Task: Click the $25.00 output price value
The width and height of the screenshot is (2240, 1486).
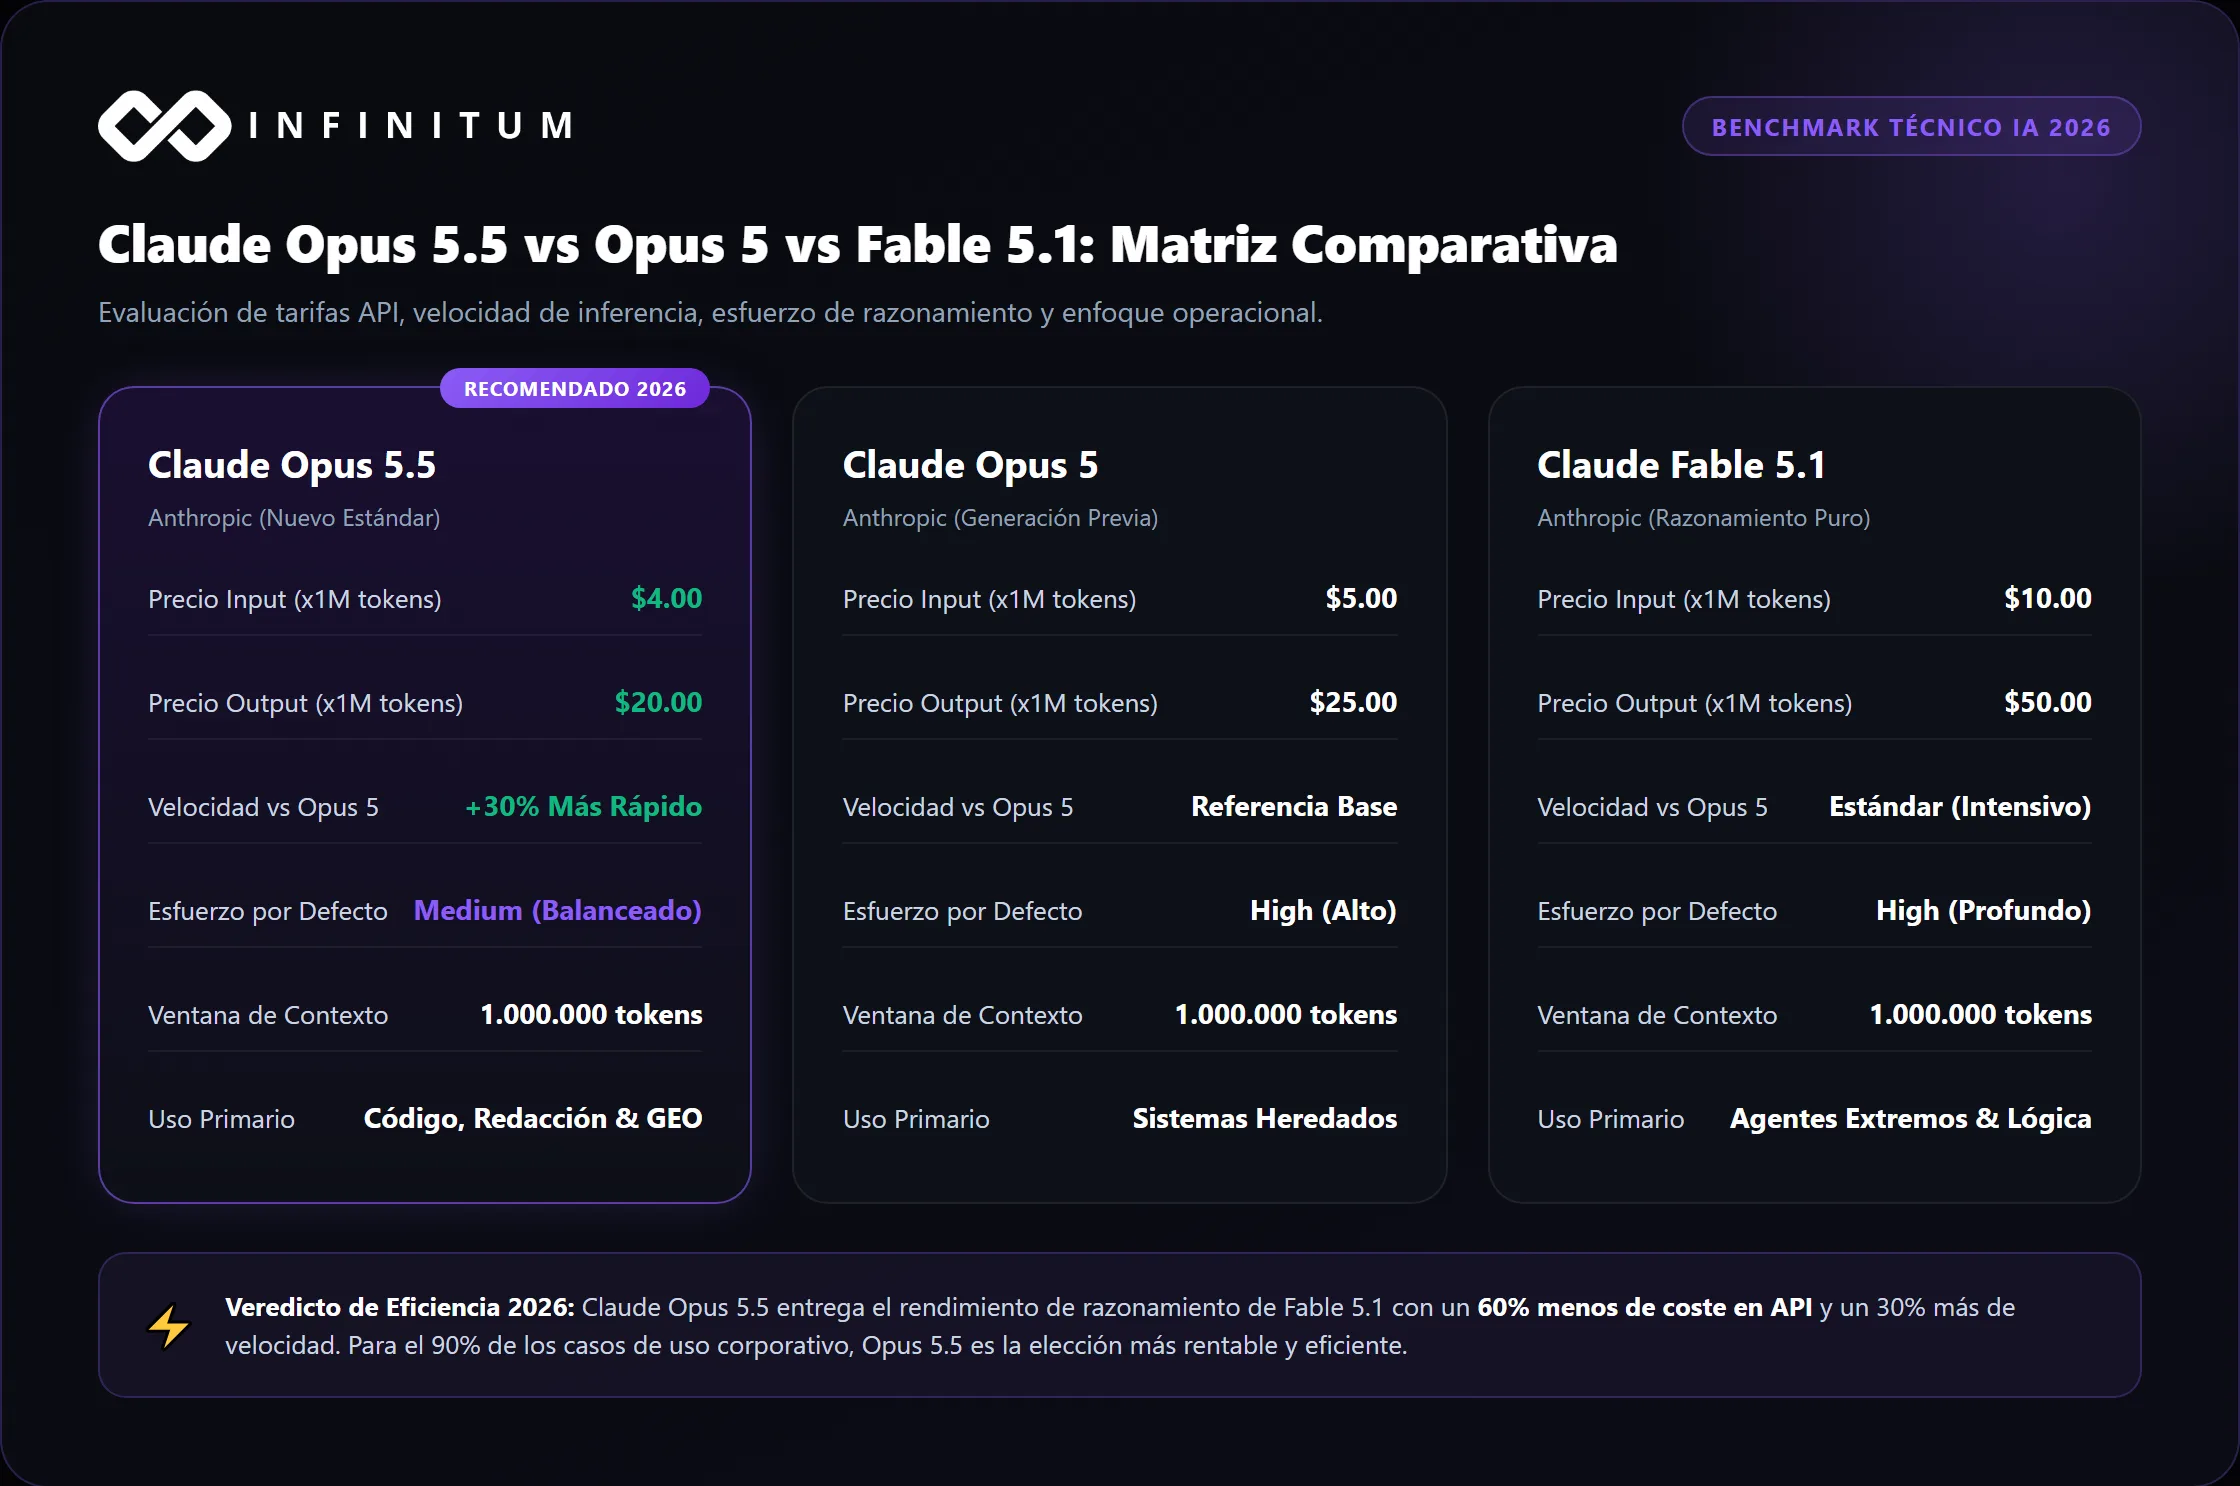Action: tap(1353, 702)
